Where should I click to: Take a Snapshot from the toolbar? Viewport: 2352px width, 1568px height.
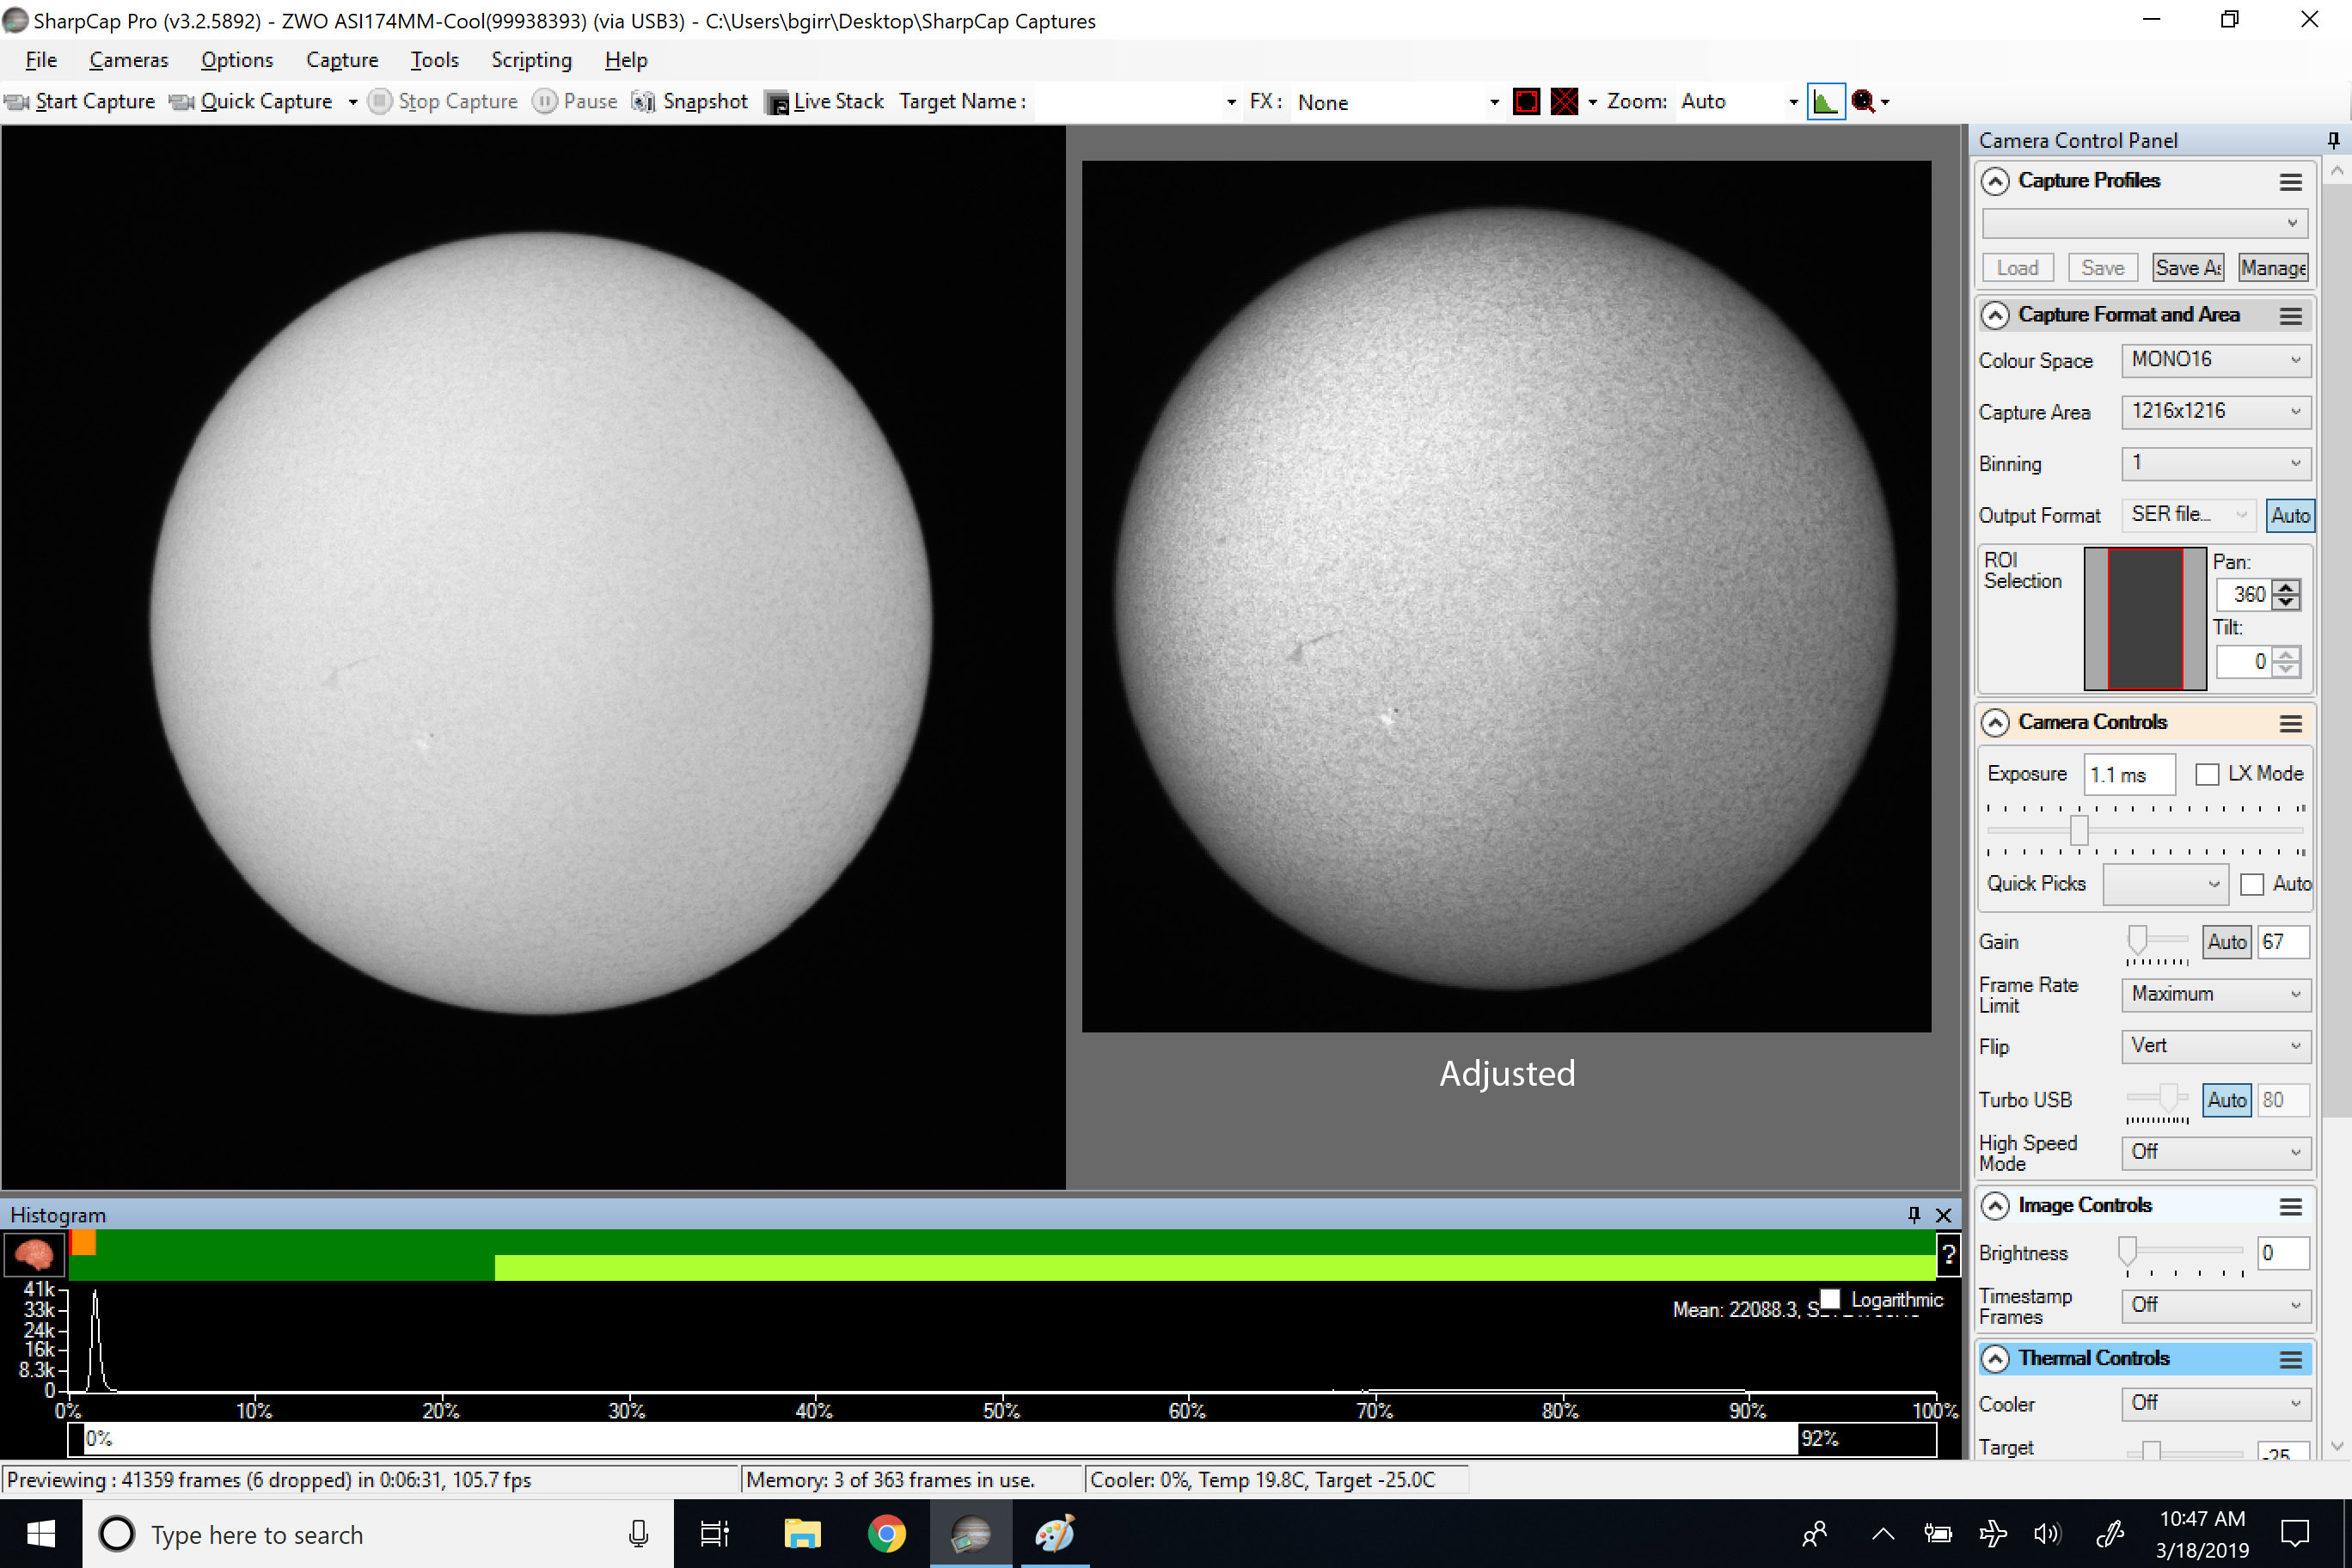pyautogui.click(x=690, y=102)
